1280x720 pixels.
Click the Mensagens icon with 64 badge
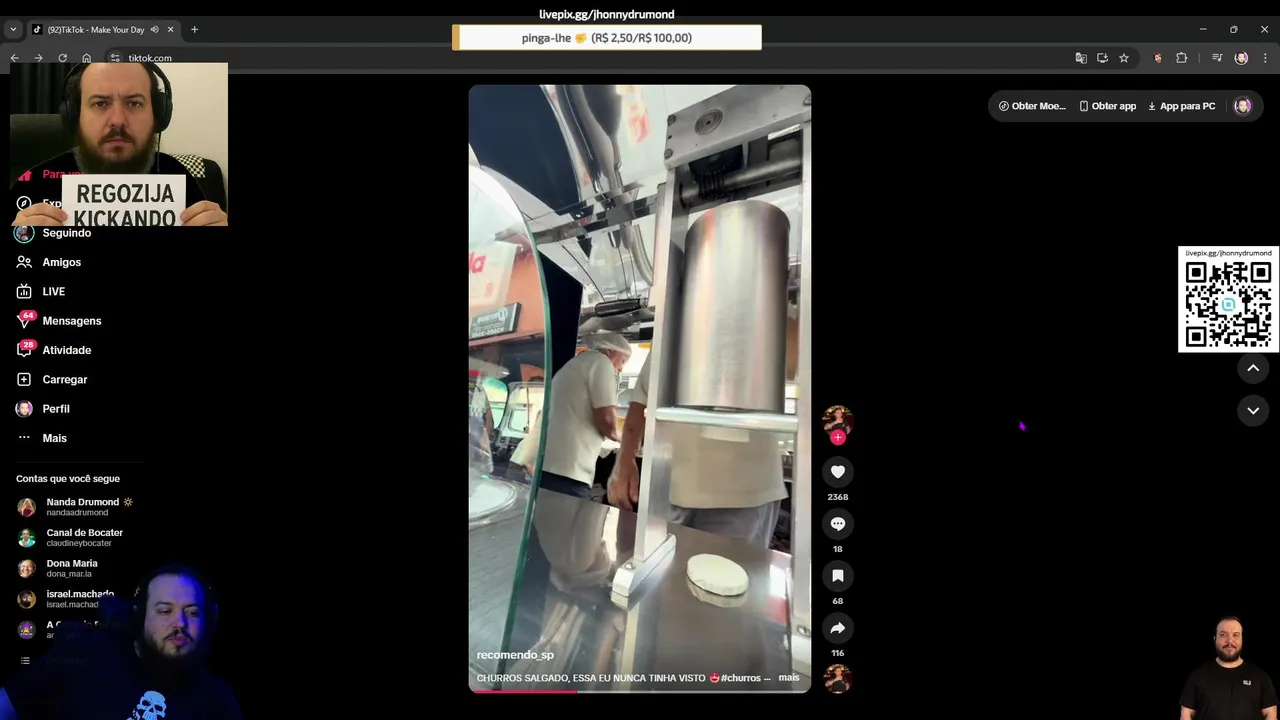coord(24,321)
